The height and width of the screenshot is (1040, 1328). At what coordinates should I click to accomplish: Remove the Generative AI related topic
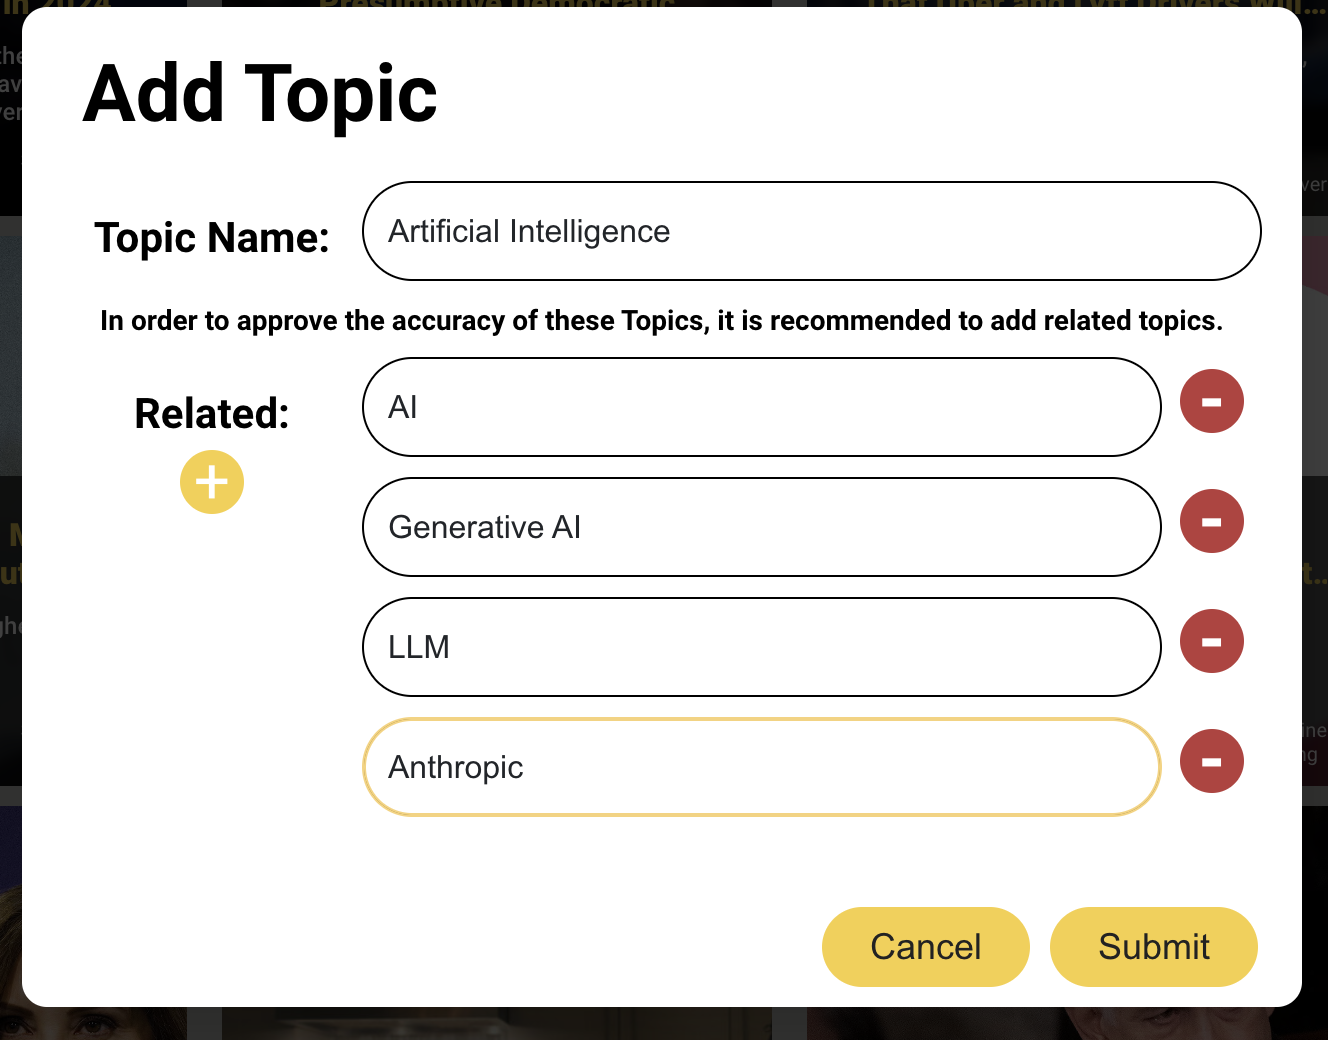pos(1211,522)
